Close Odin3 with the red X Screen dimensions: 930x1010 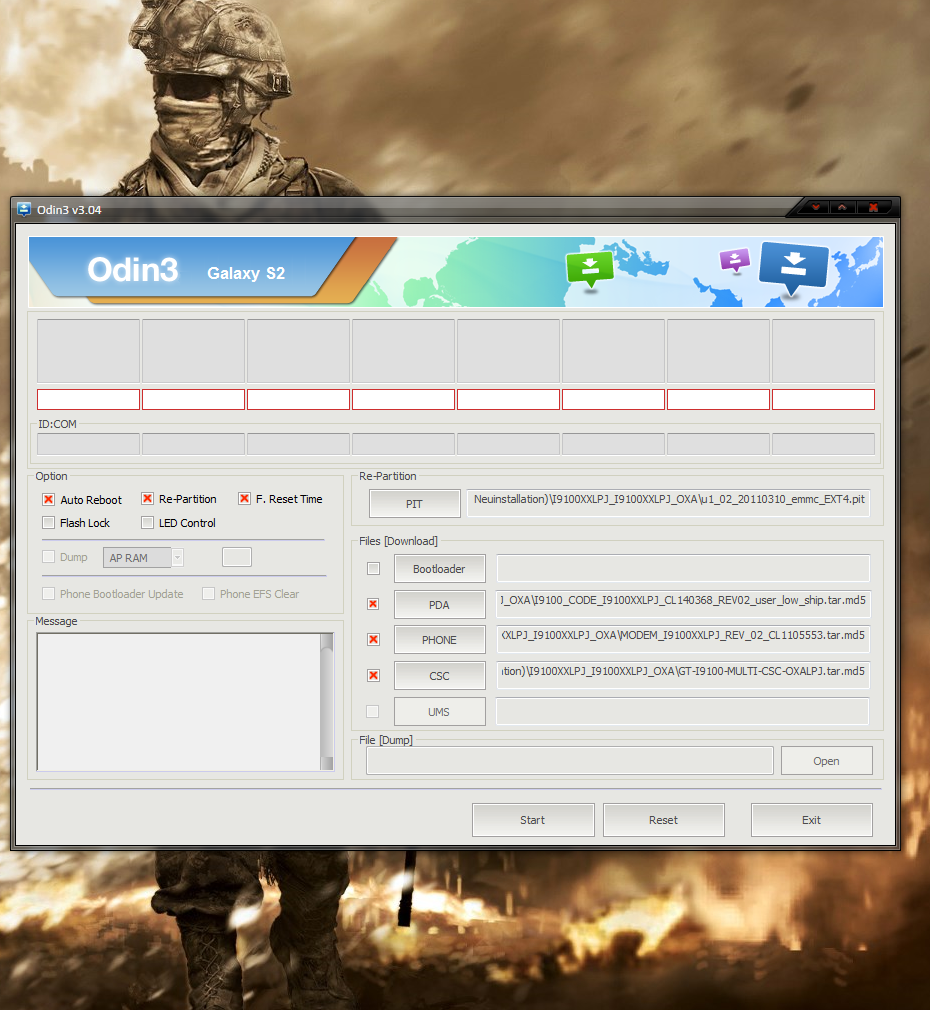click(873, 207)
